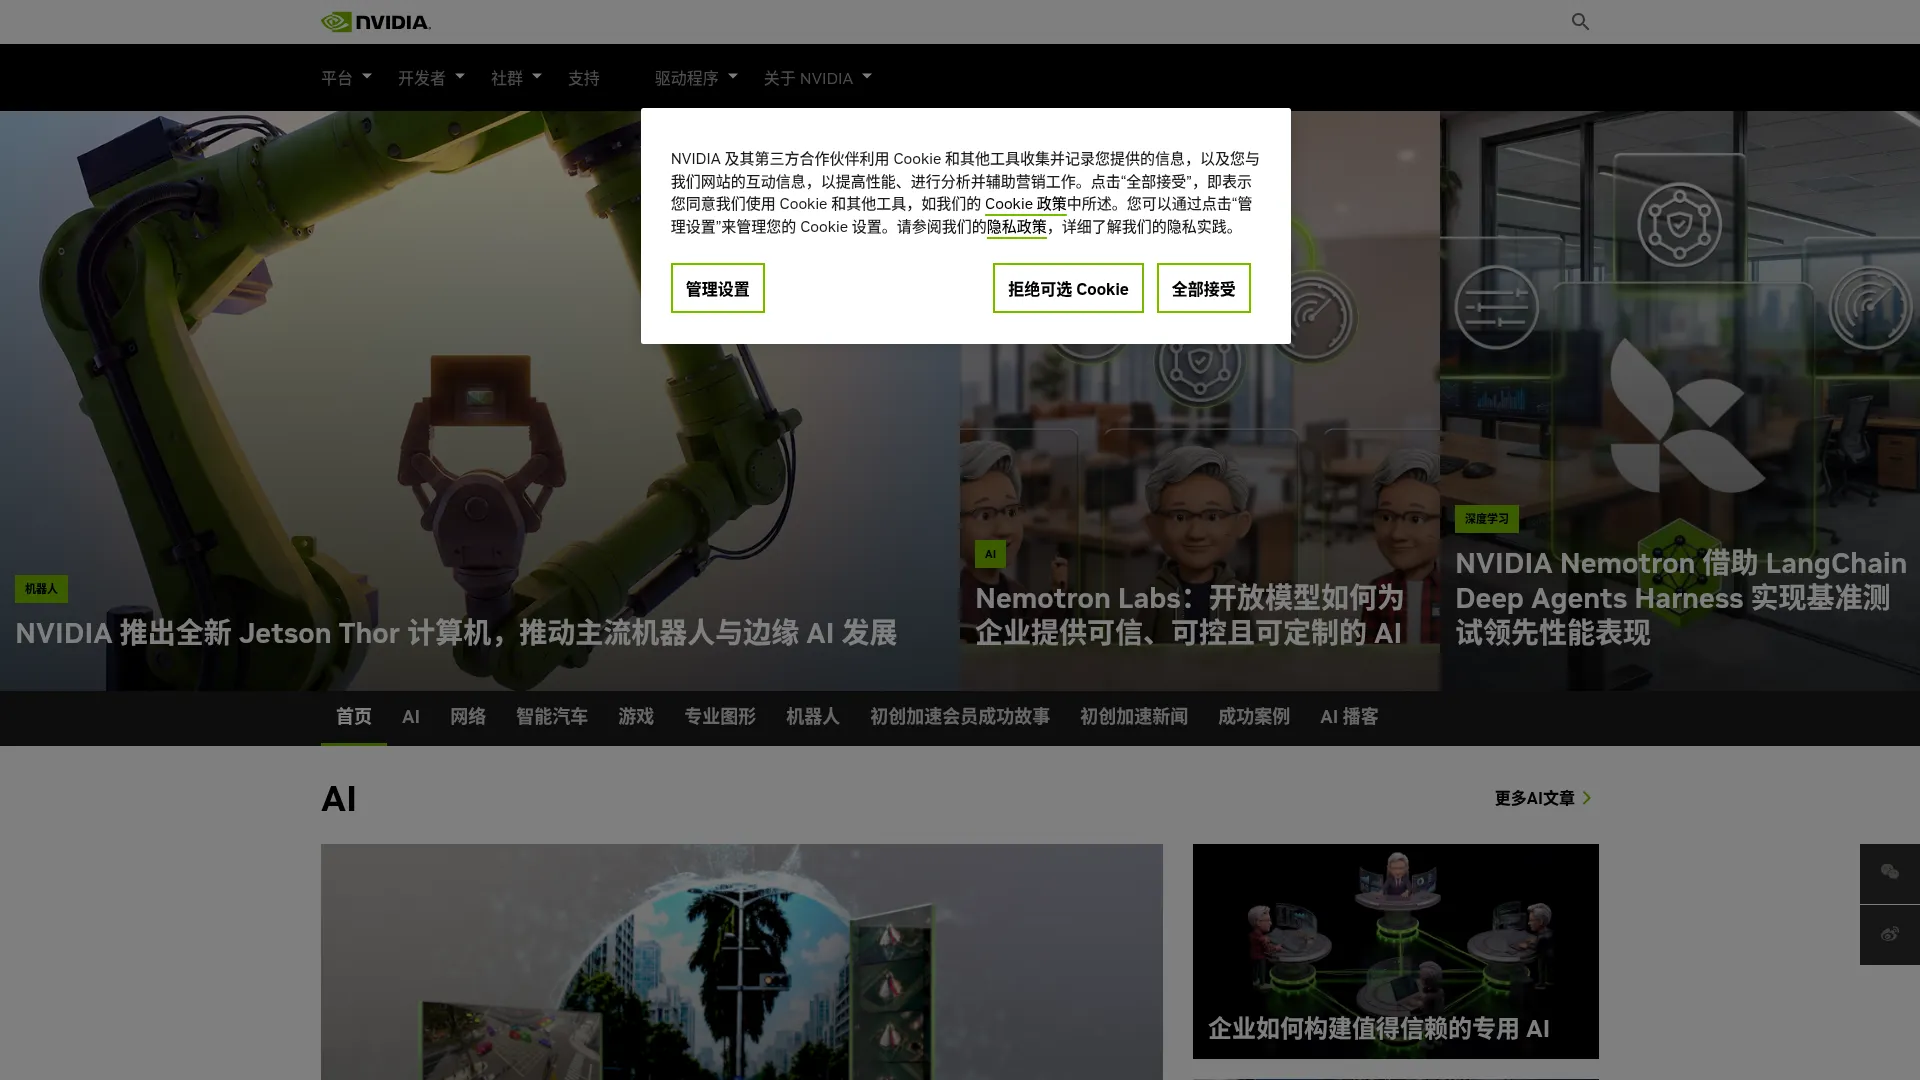Click the 管理设置 cookie button

click(x=718, y=288)
